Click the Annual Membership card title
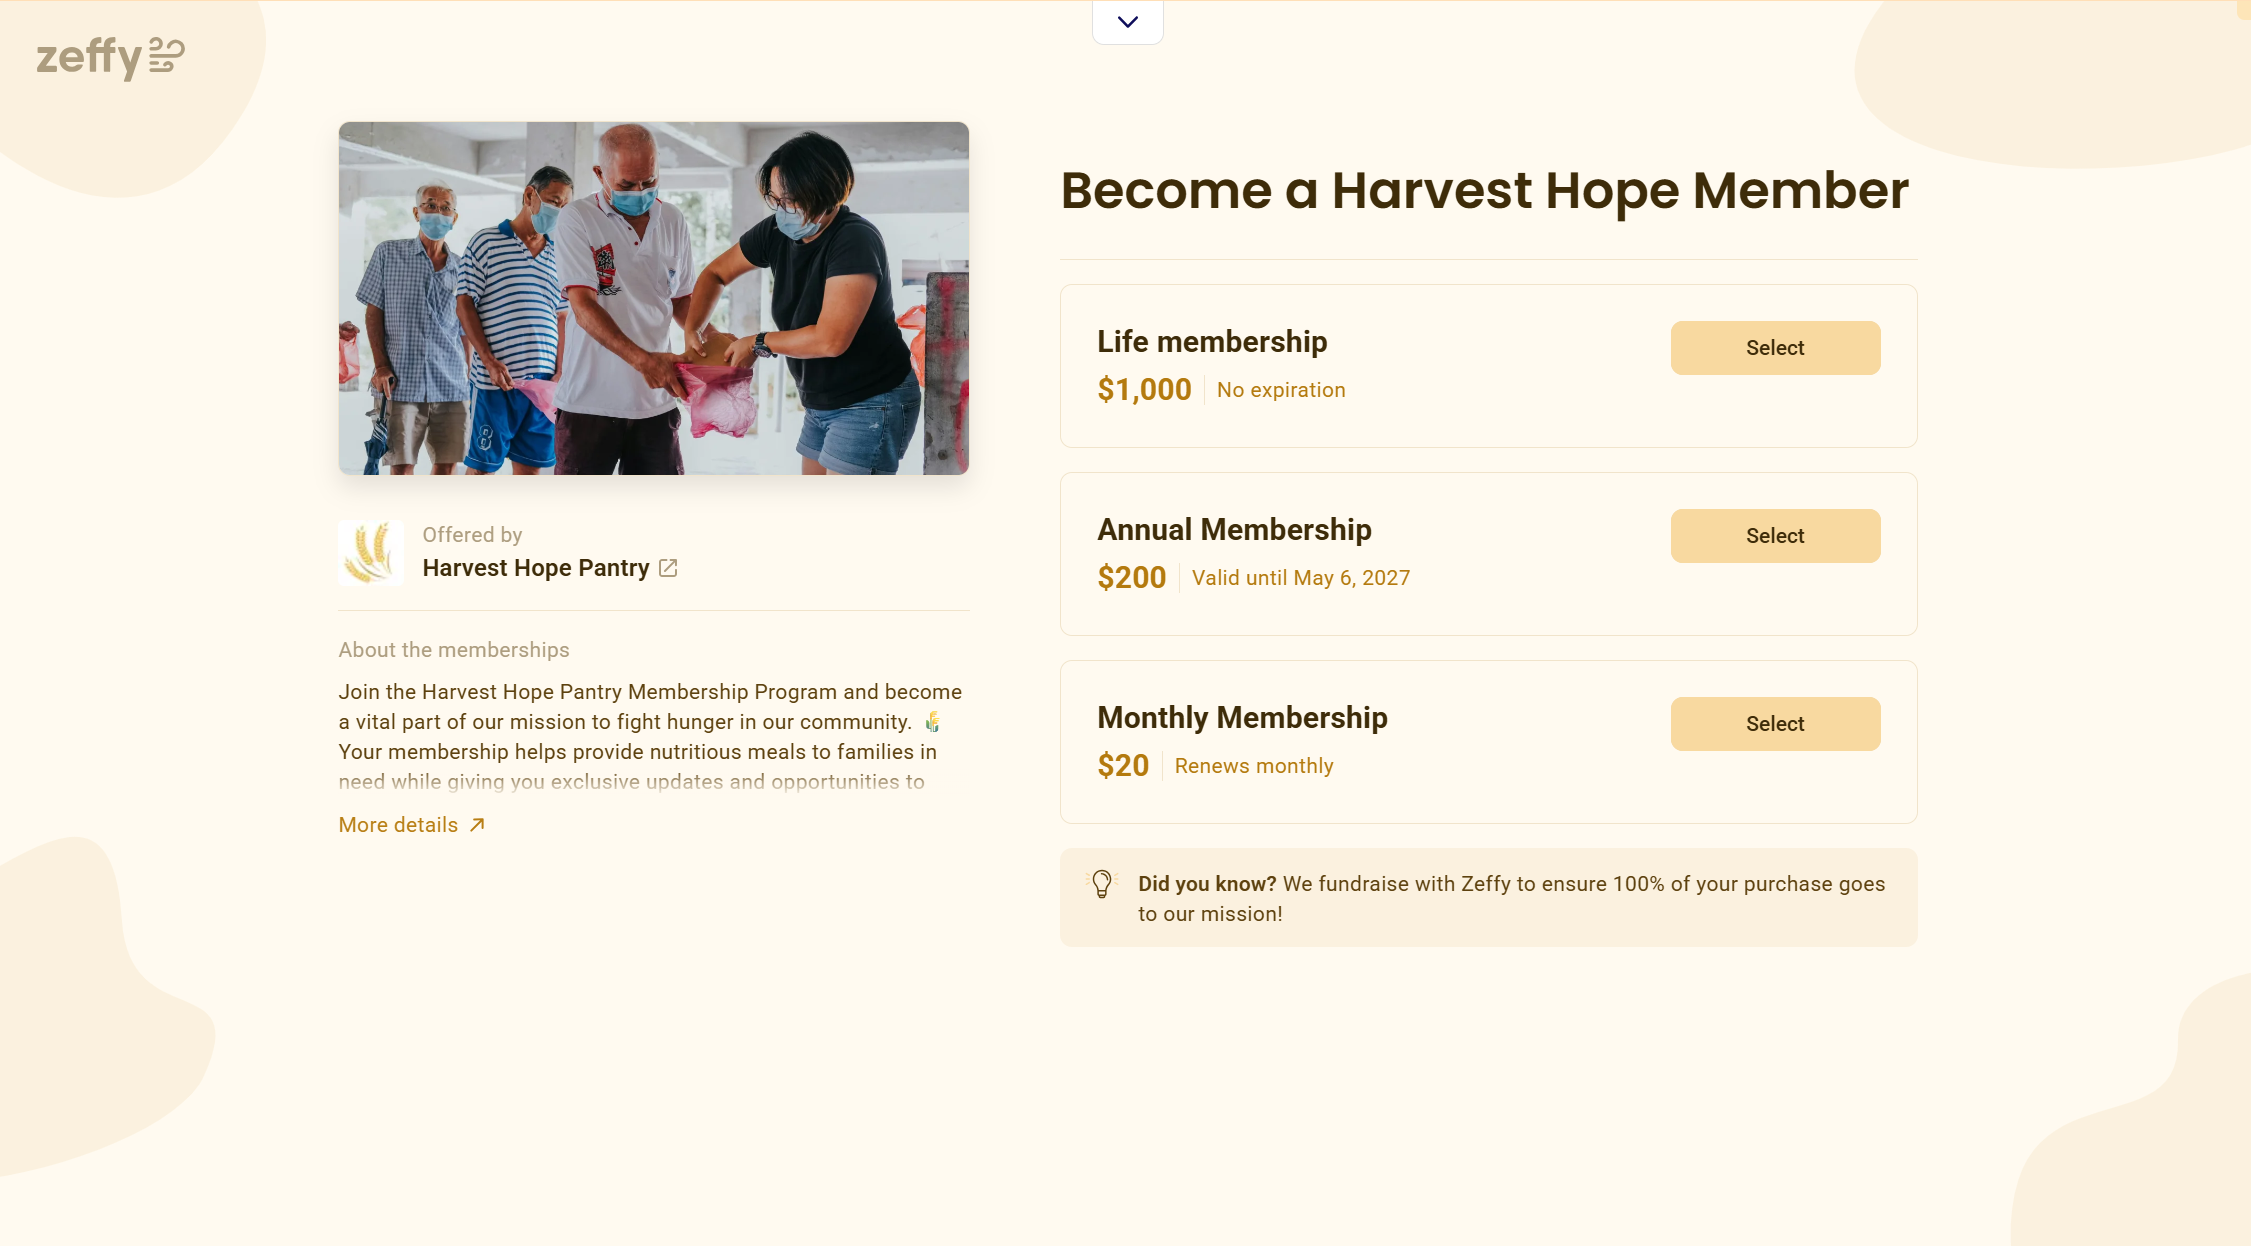This screenshot has height=1246, width=2251. click(1234, 530)
